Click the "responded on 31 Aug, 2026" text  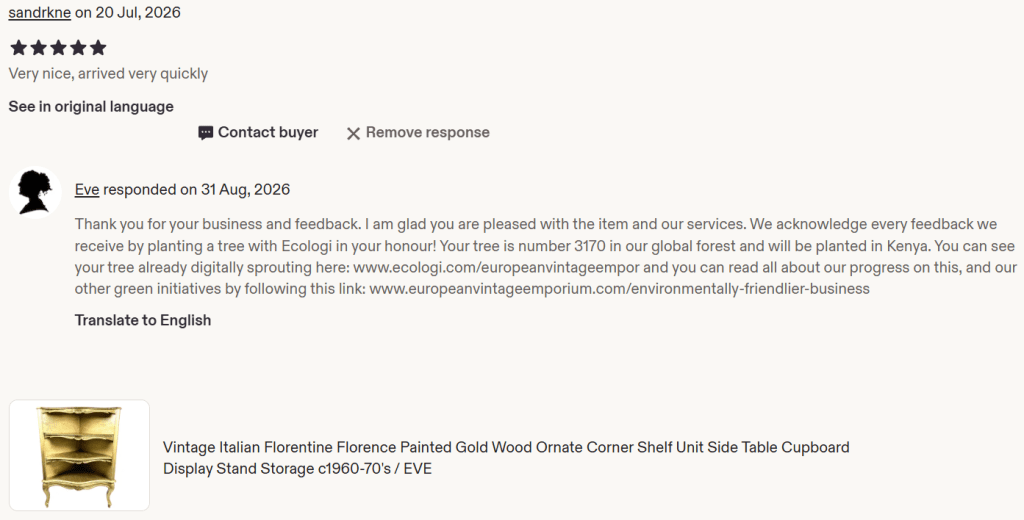197,189
